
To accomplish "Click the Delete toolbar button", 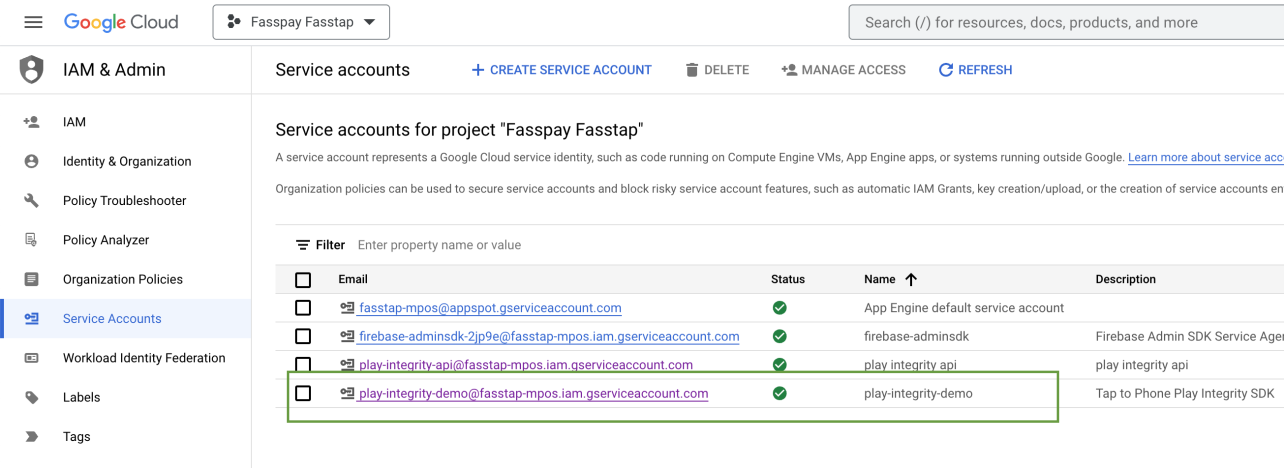I will [x=717, y=70].
